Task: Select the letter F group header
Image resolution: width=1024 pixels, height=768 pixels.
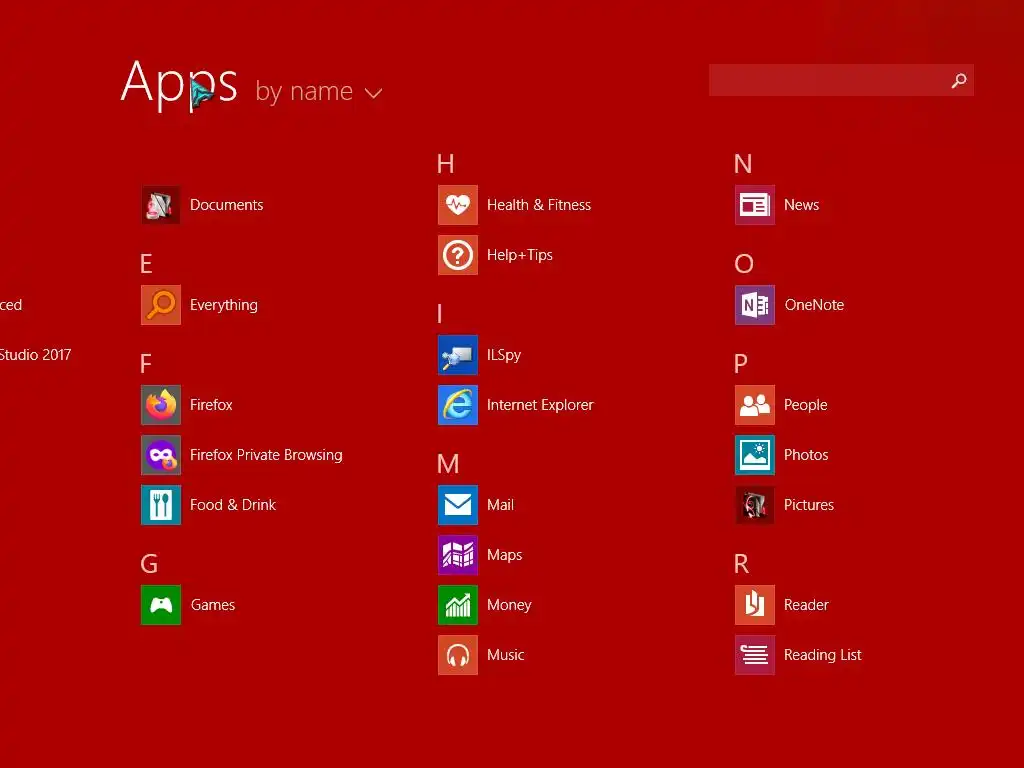Action: coord(146,364)
